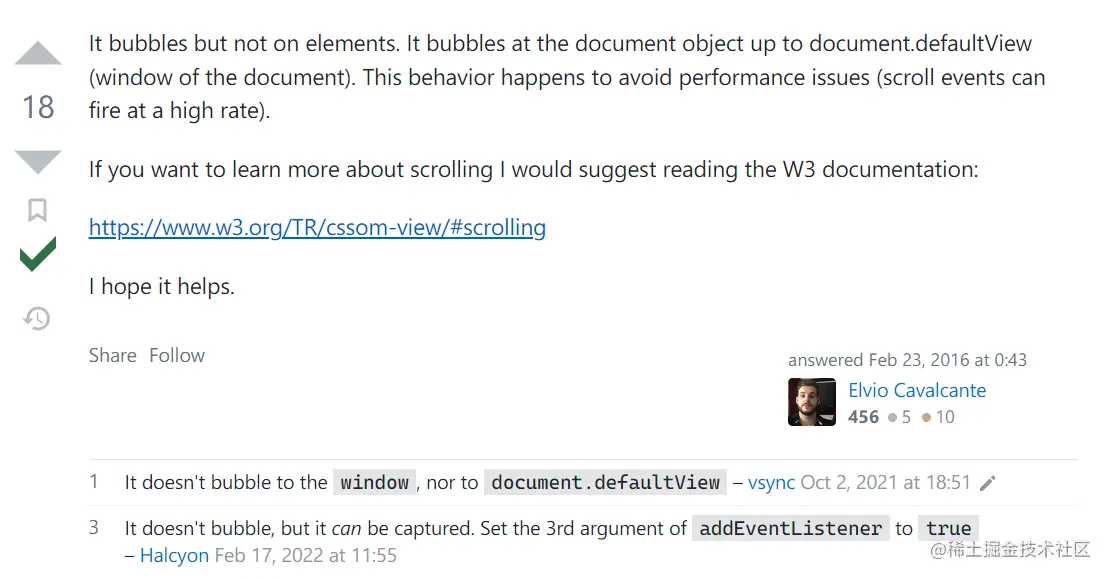Click the Oct 2, 2021 comment timestamp
This screenshot has width=1109, height=578.
click(x=886, y=482)
